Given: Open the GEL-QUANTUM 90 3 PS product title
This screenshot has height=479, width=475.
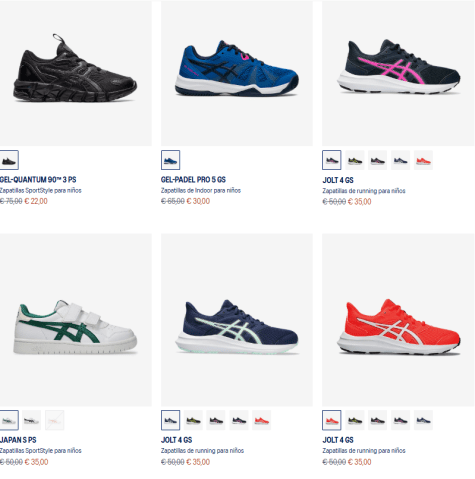Looking at the screenshot, I should pos(38,180).
